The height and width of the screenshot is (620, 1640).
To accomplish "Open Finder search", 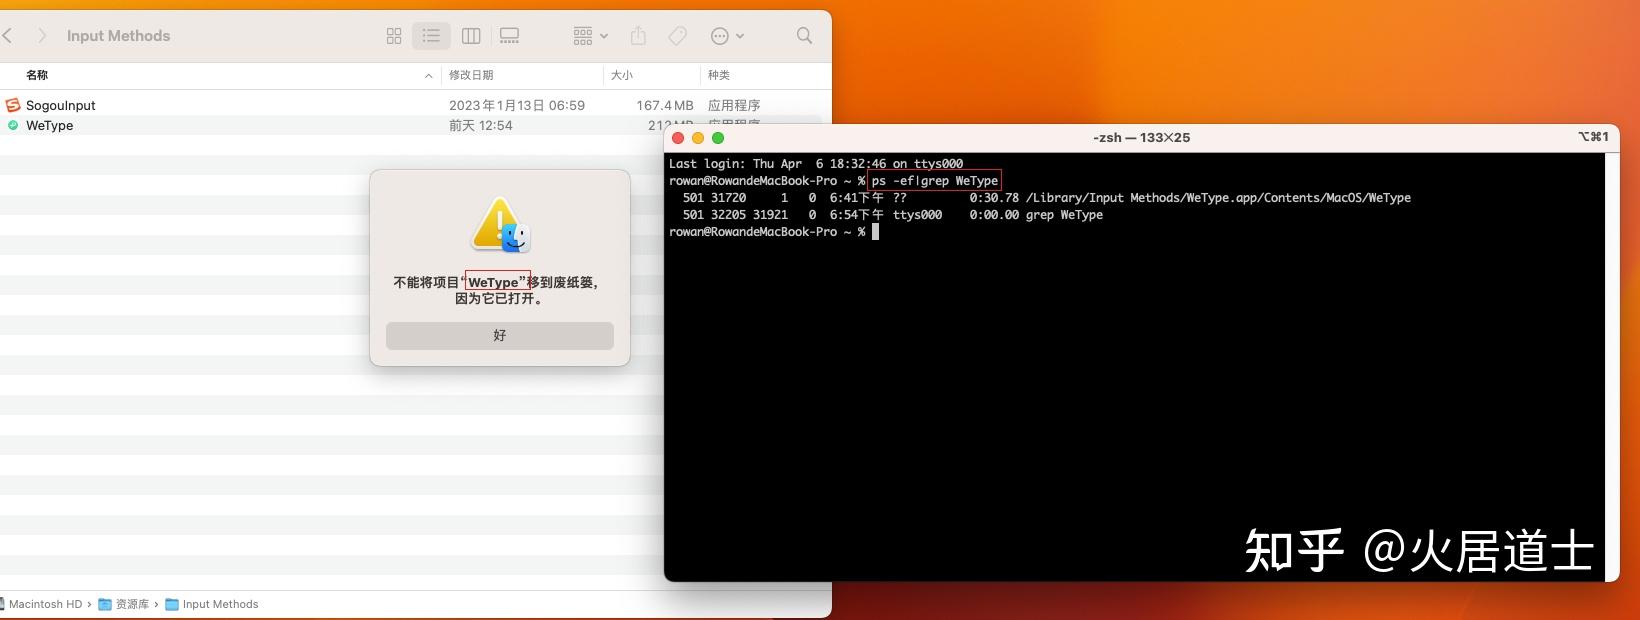I will pos(804,36).
